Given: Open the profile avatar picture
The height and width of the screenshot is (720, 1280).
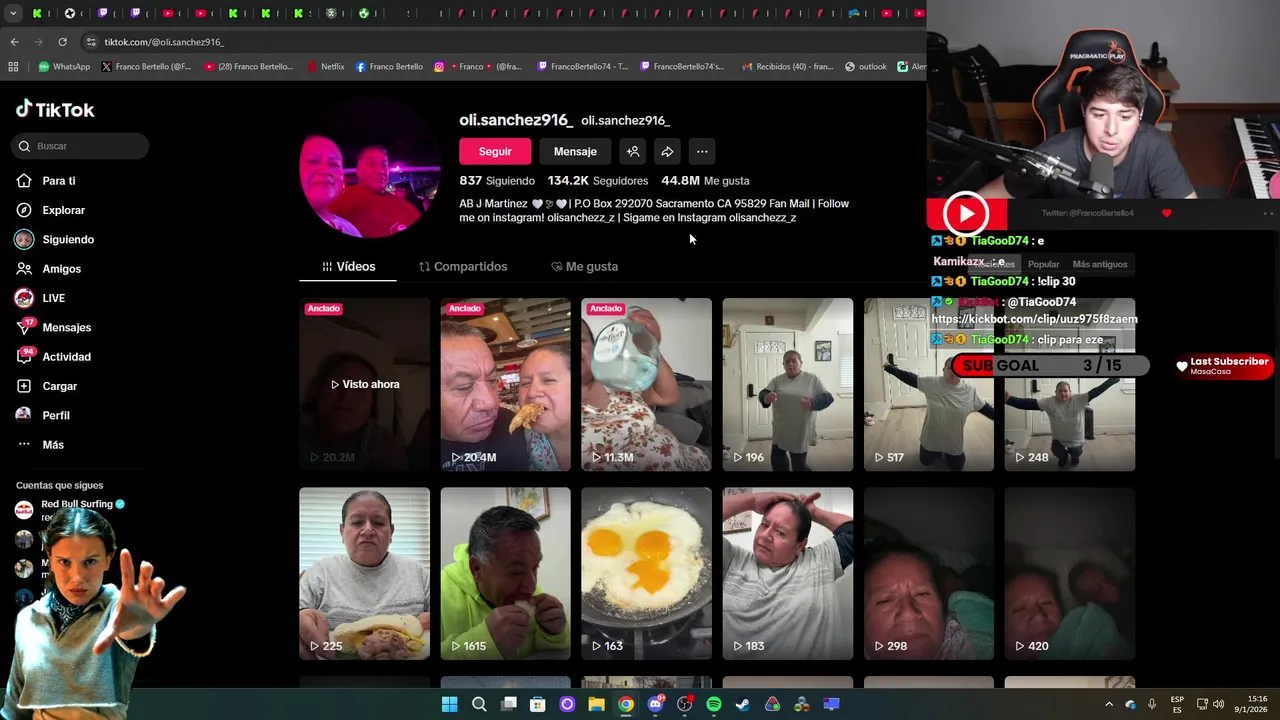Looking at the screenshot, I should pos(370,169).
